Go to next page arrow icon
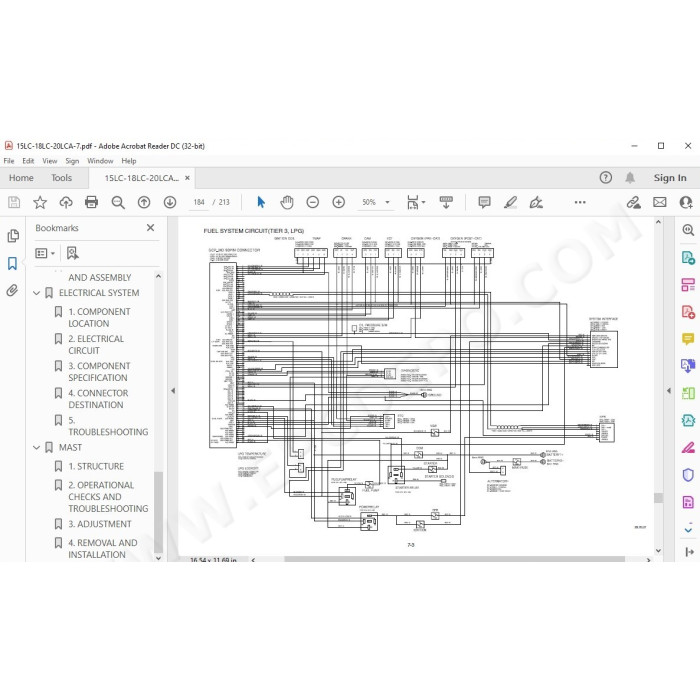This screenshot has width=700, height=700. pyautogui.click(x=170, y=202)
